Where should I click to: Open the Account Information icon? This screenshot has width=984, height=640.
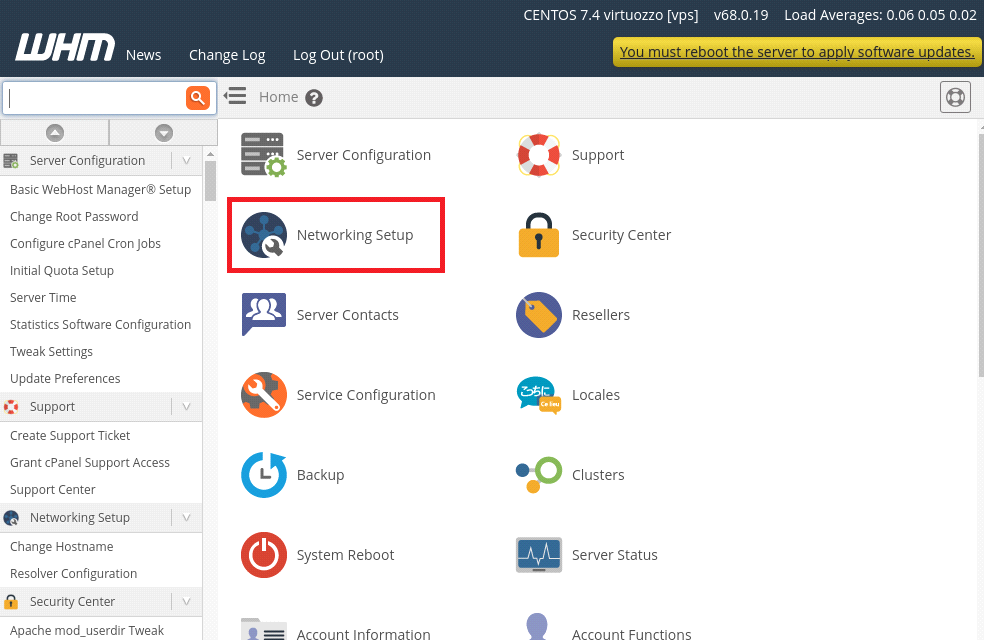point(264,629)
